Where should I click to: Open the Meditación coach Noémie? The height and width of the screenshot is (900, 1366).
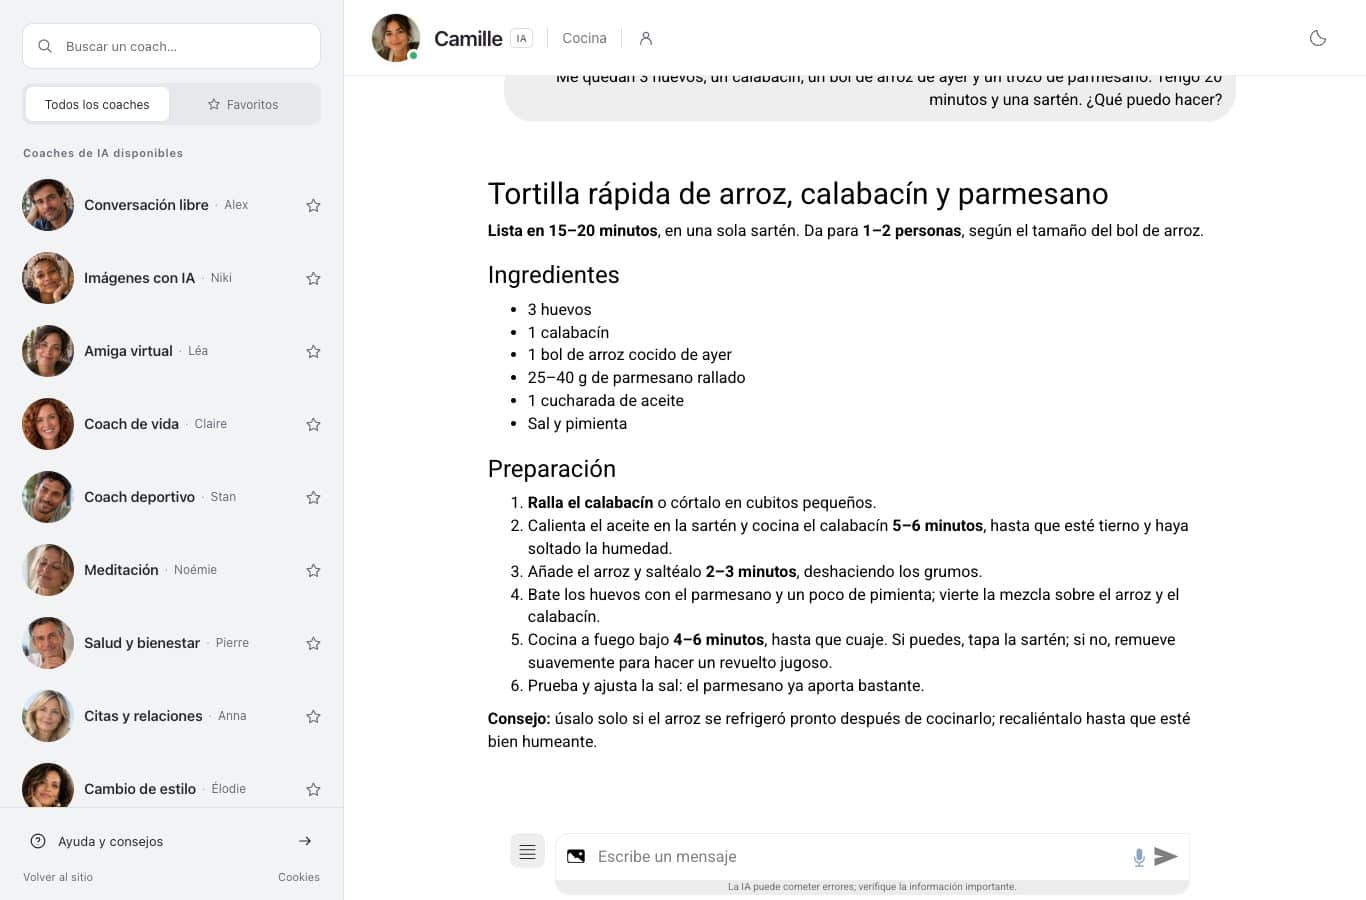click(171, 570)
